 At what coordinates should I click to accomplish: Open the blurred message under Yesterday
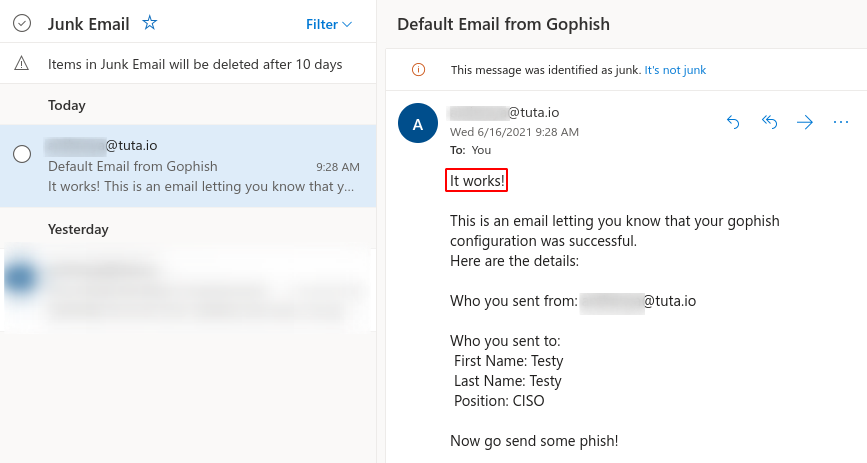200,288
